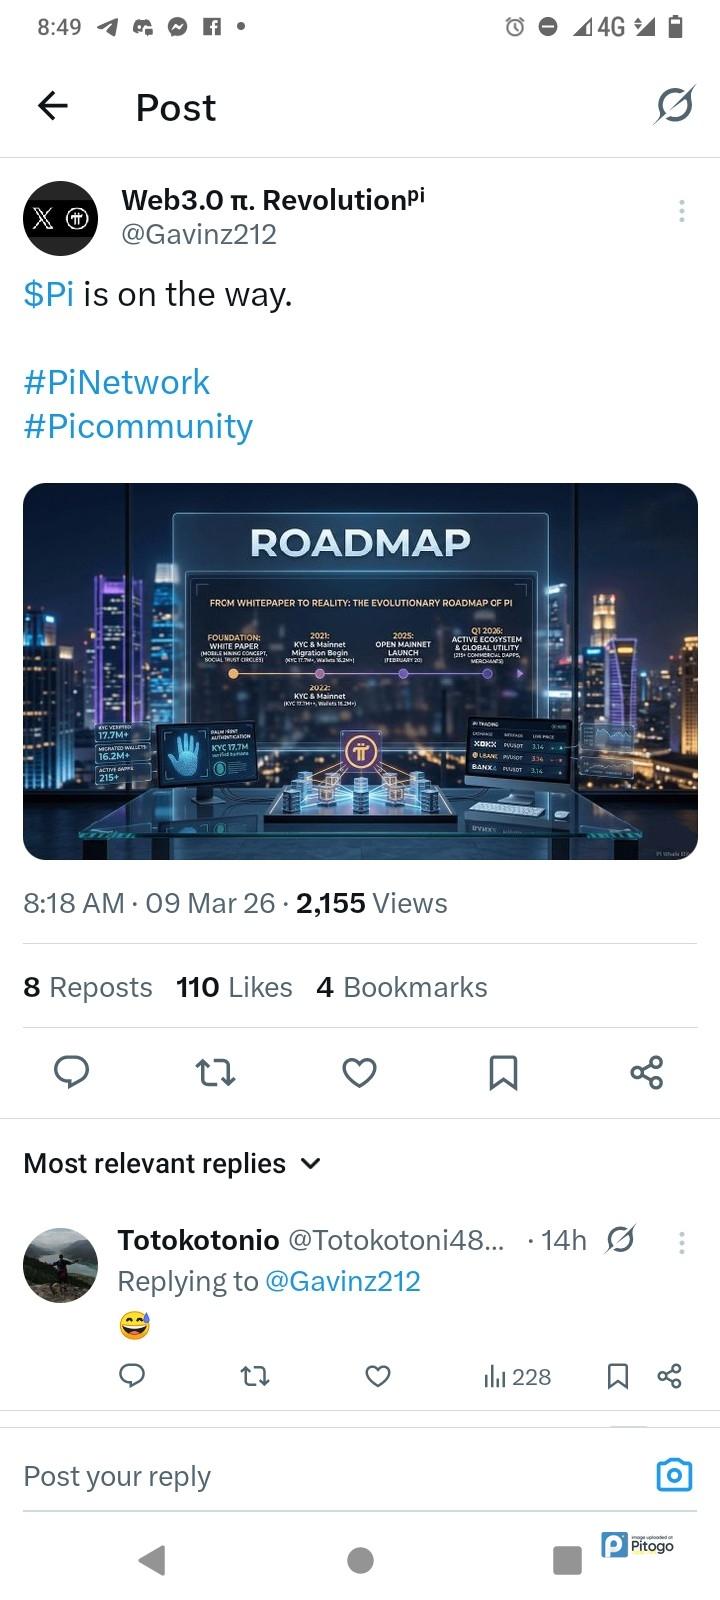Open Grok icon in the Post header

(675, 105)
